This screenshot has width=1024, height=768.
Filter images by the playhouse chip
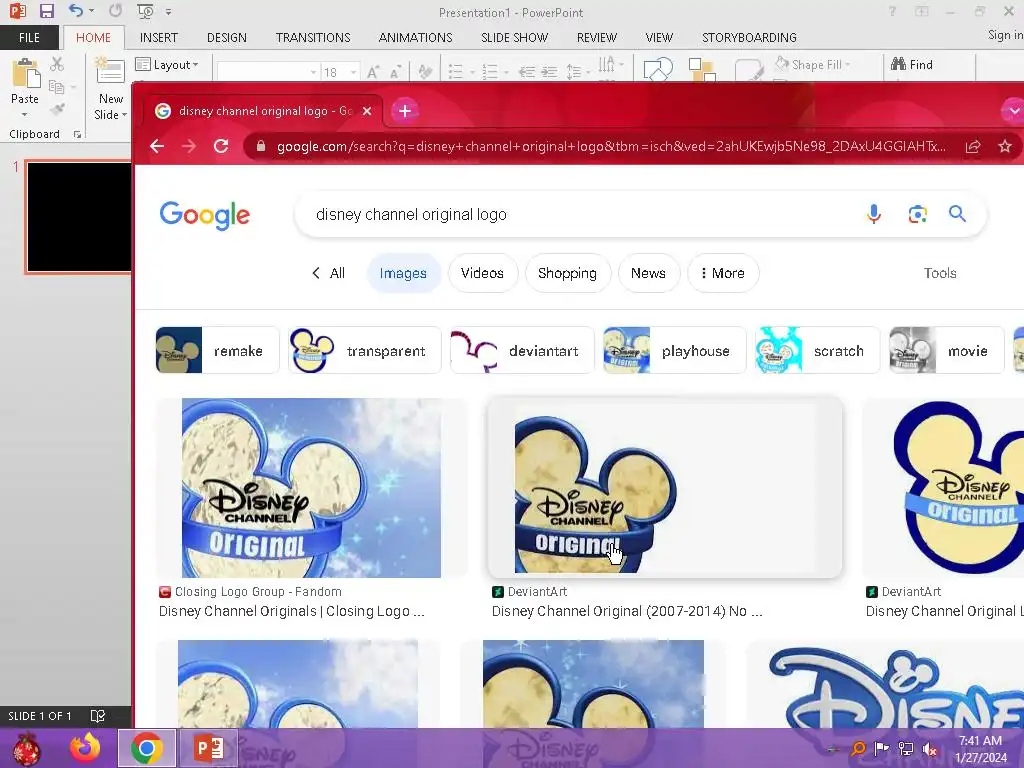click(x=674, y=350)
